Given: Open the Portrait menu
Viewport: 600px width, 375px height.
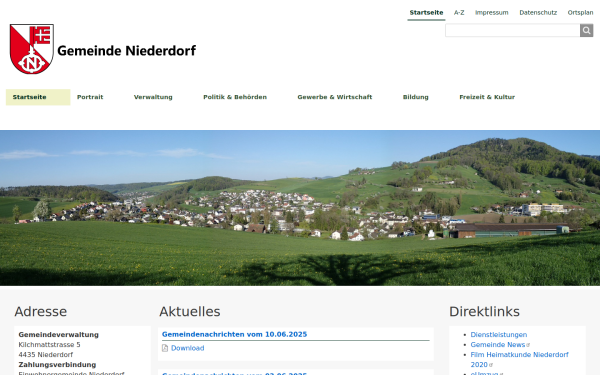Looking at the screenshot, I should point(90,97).
